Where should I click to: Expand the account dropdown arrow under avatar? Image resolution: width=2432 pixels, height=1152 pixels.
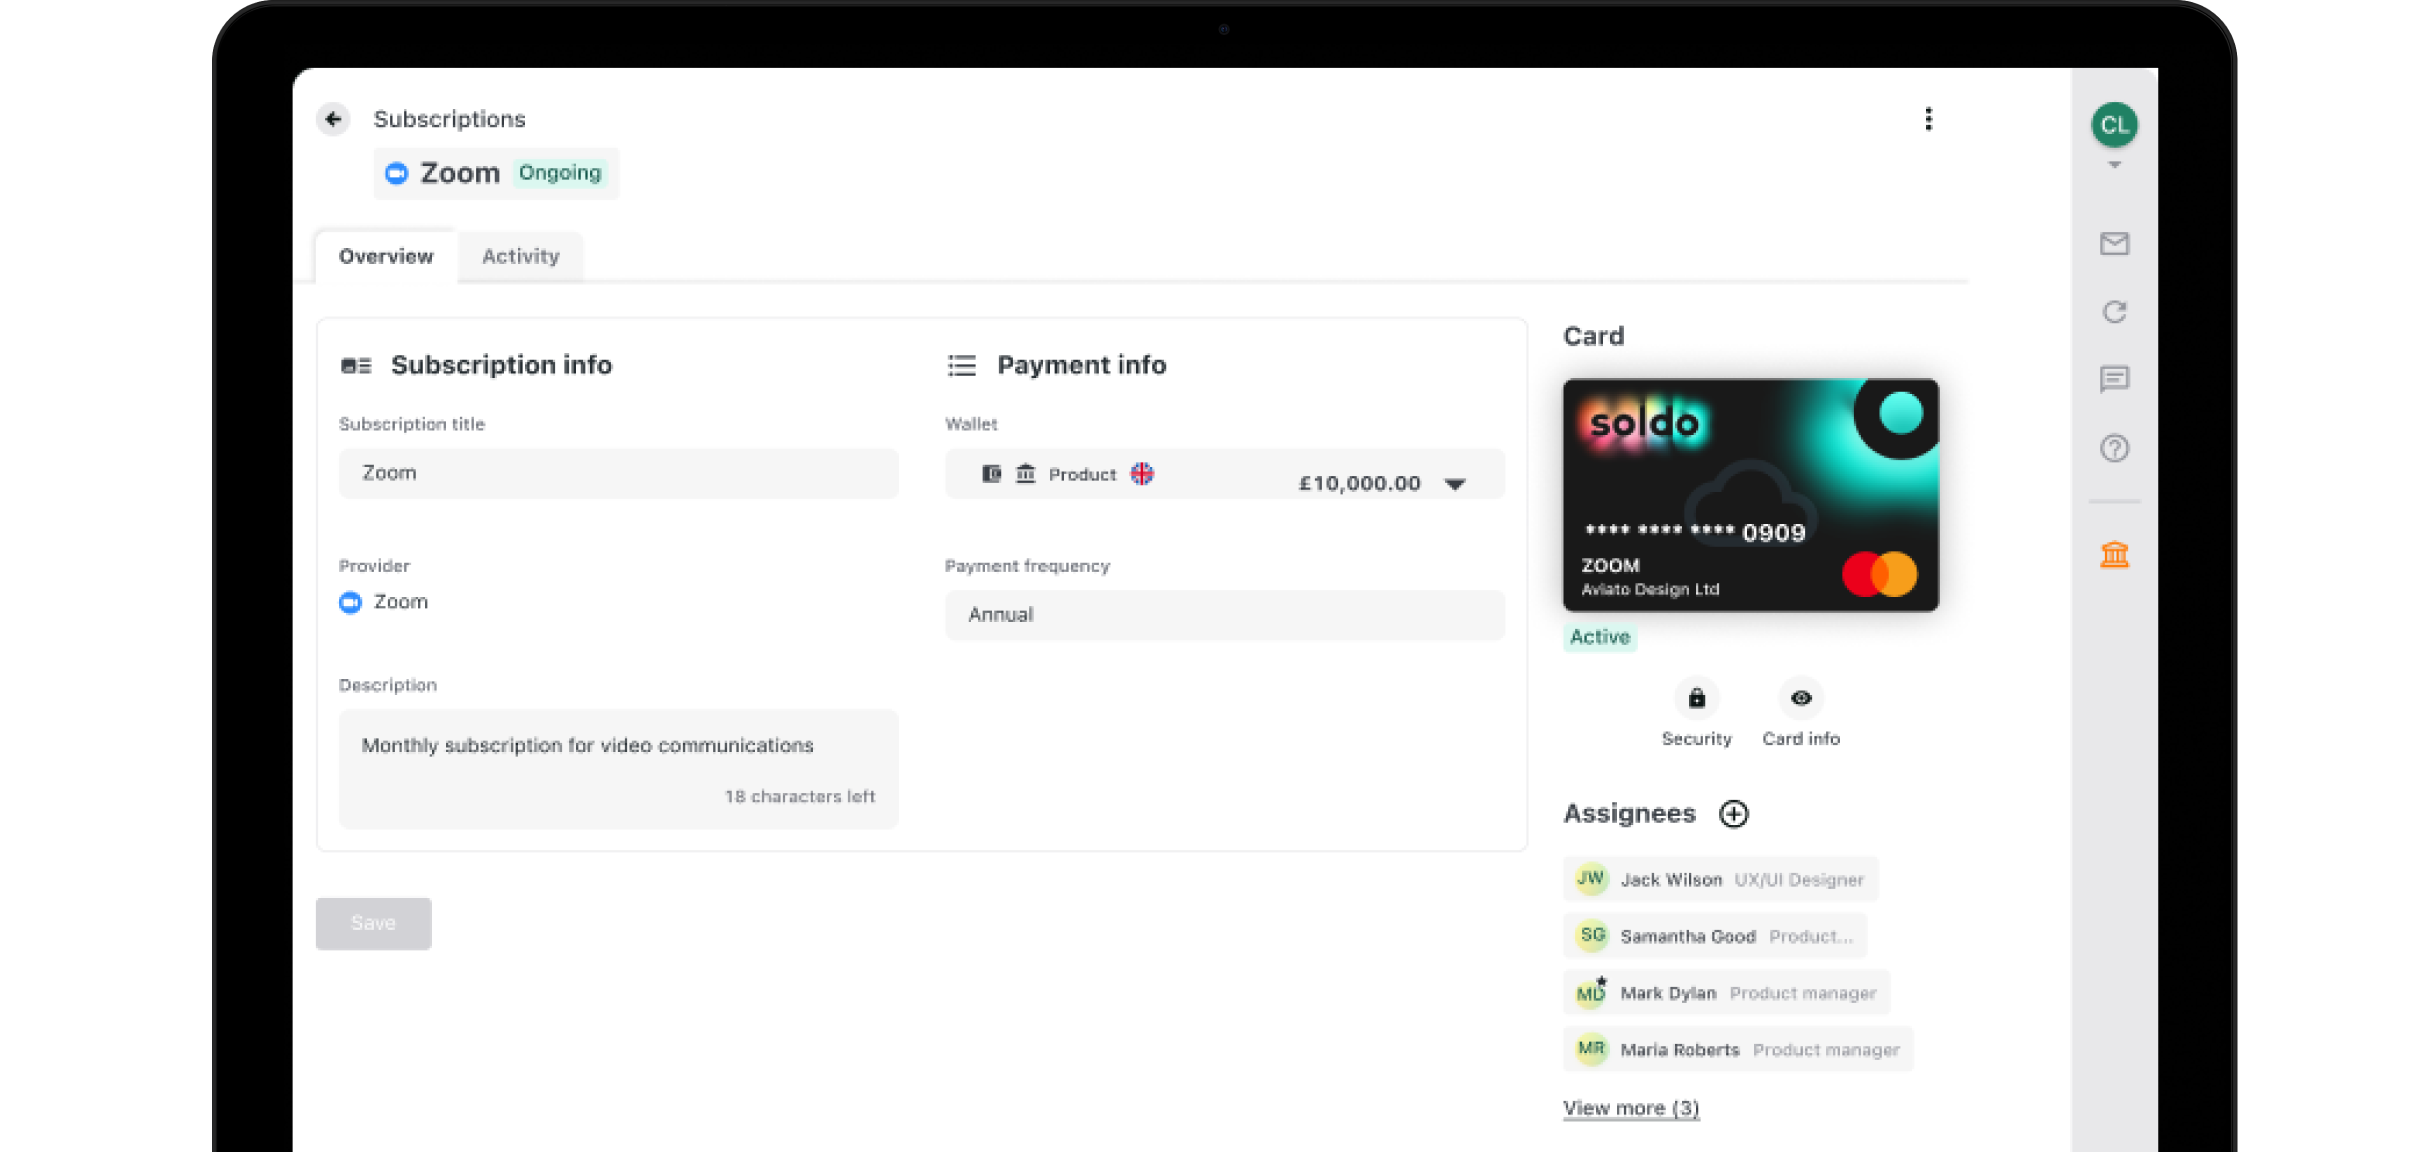pos(2114,165)
